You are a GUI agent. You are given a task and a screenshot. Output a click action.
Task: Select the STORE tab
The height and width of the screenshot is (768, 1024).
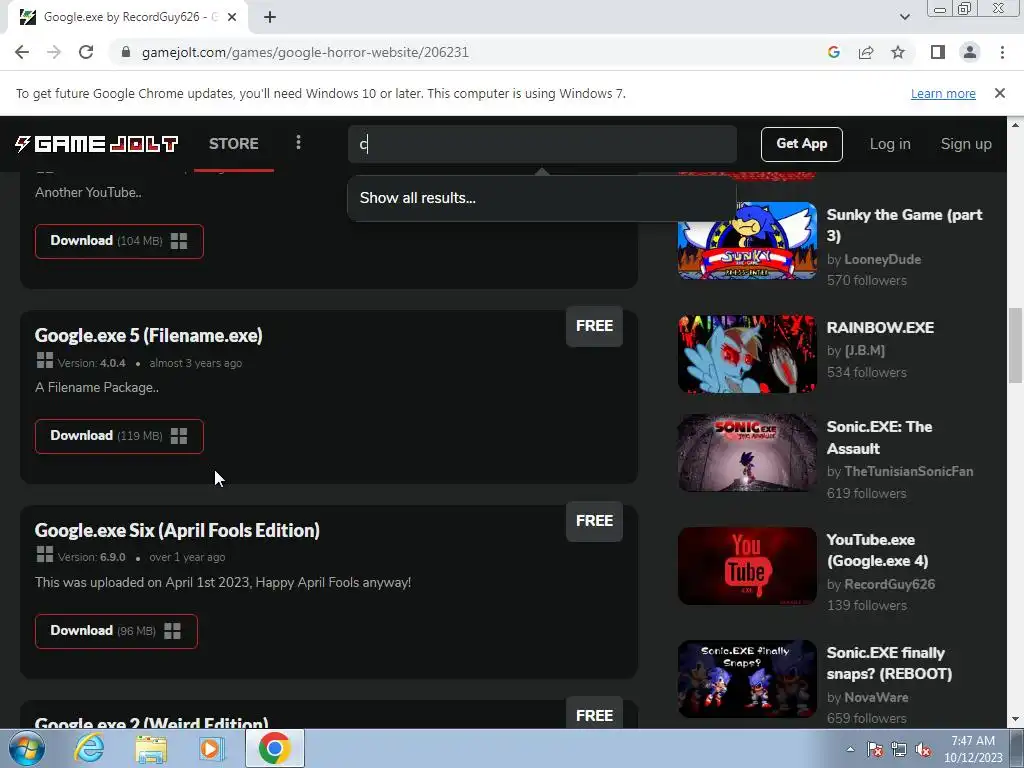tap(234, 144)
